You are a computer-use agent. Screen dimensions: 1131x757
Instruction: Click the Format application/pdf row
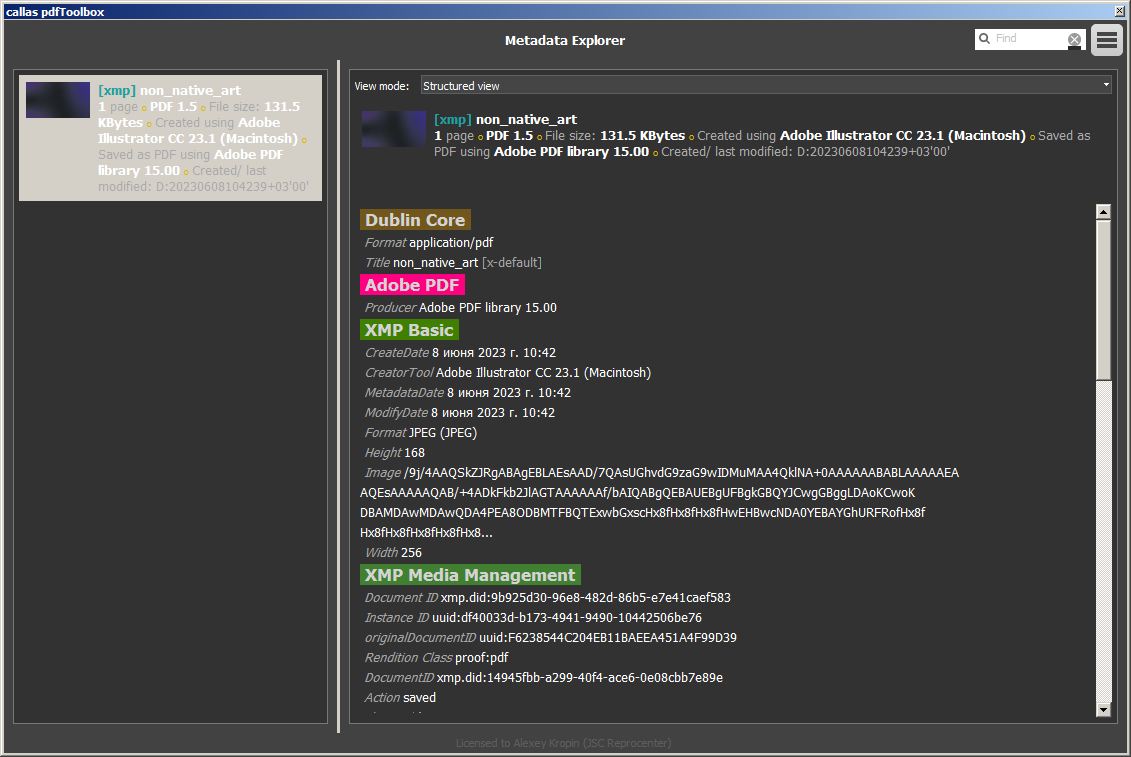(429, 242)
